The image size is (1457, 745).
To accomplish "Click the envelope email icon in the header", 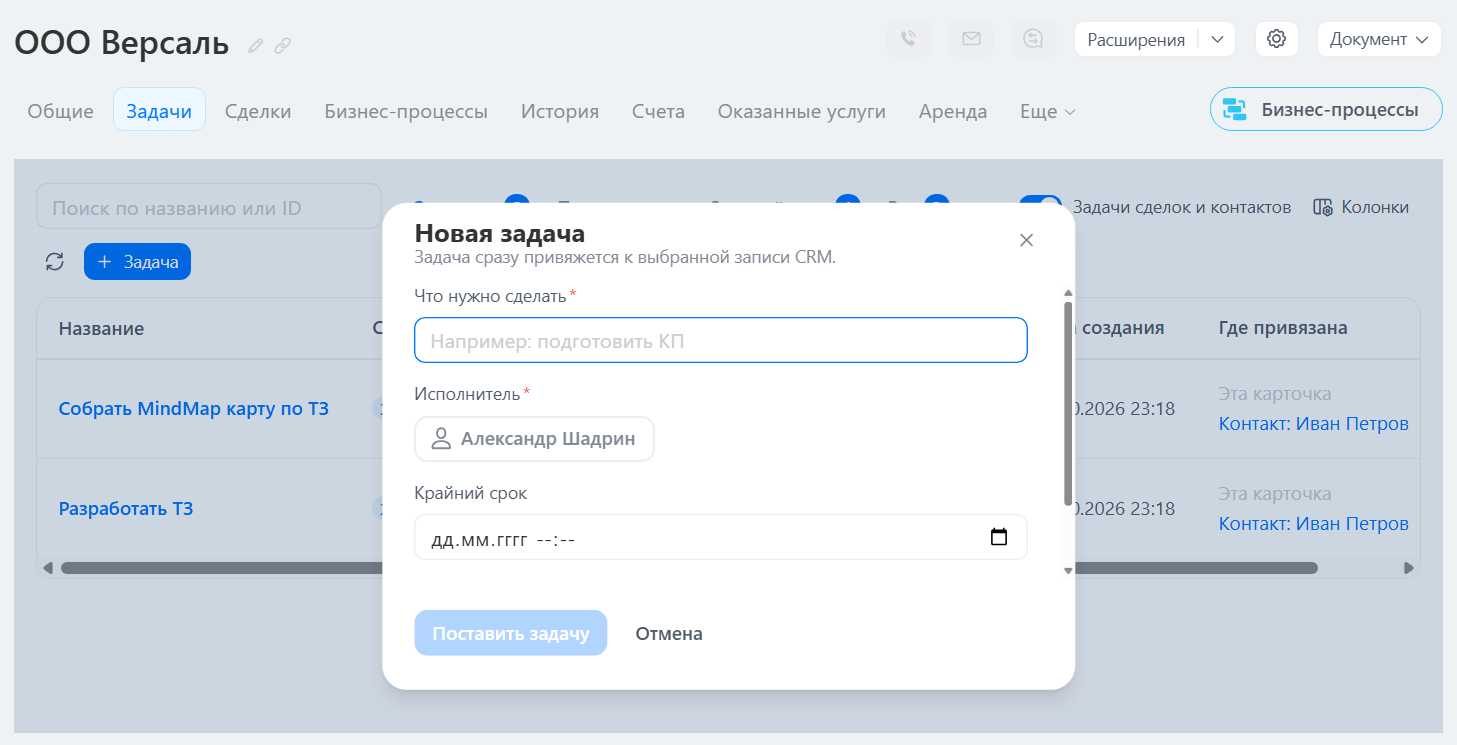I will (971, 39).
